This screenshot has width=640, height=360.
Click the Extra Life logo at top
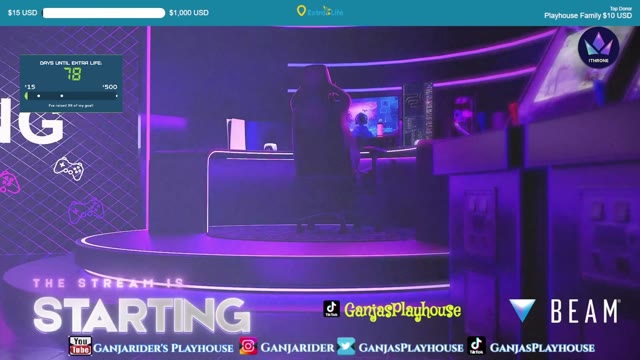click(320, 11)
